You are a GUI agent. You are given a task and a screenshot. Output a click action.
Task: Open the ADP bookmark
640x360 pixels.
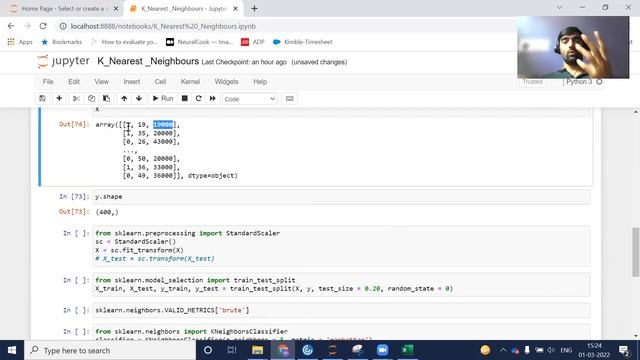tap(253, 42)
